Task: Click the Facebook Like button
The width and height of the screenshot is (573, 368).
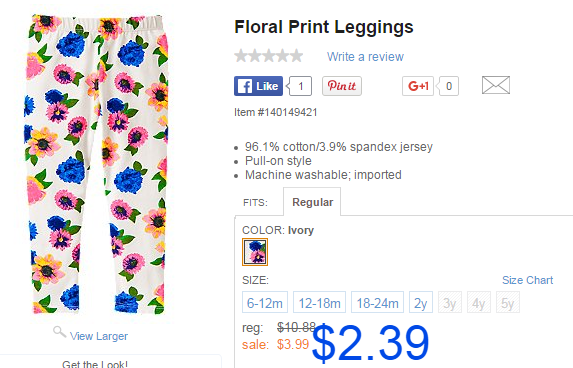Action: point(258,86)
